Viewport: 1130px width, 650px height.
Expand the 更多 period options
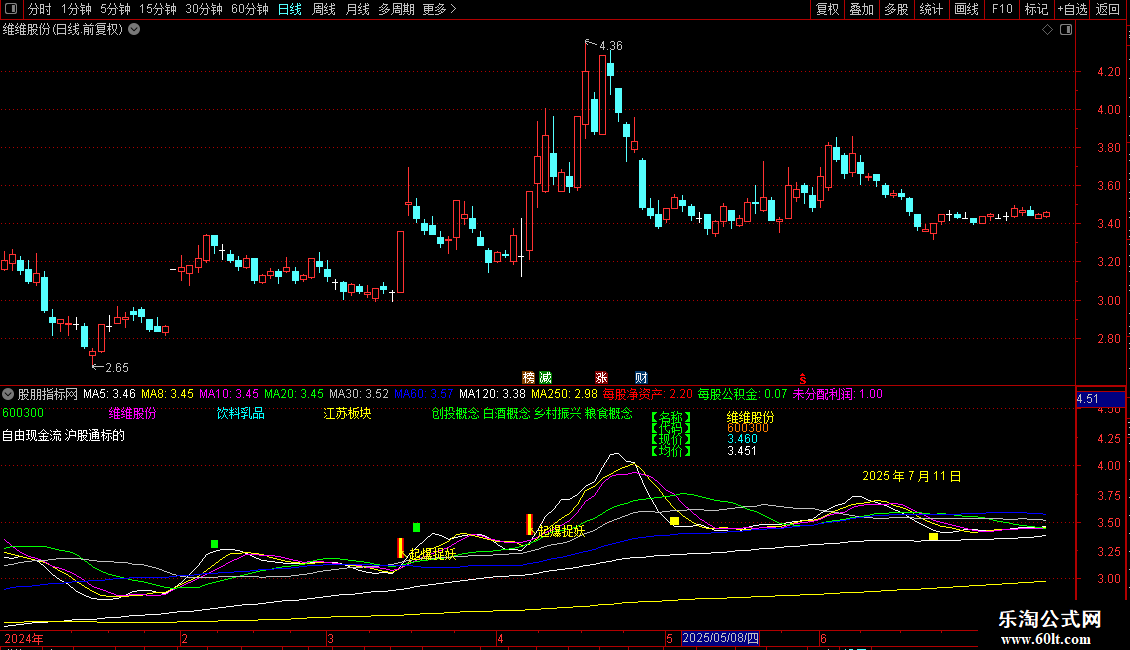pos(439,9)
